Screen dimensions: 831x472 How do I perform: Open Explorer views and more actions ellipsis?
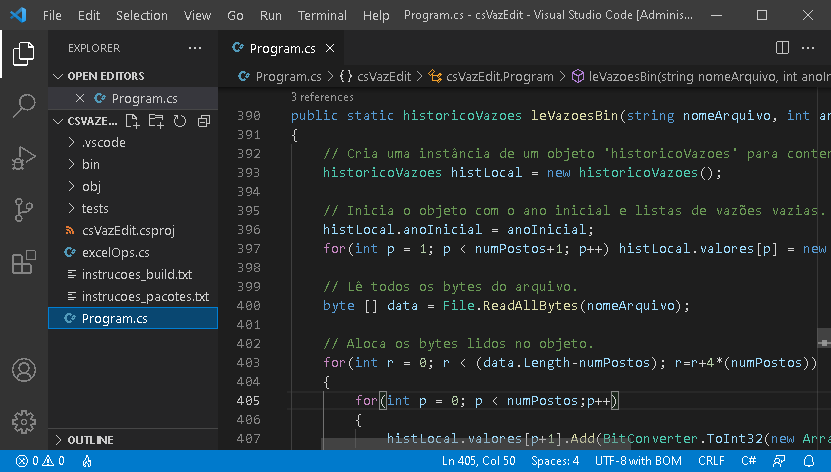[195, 48]
